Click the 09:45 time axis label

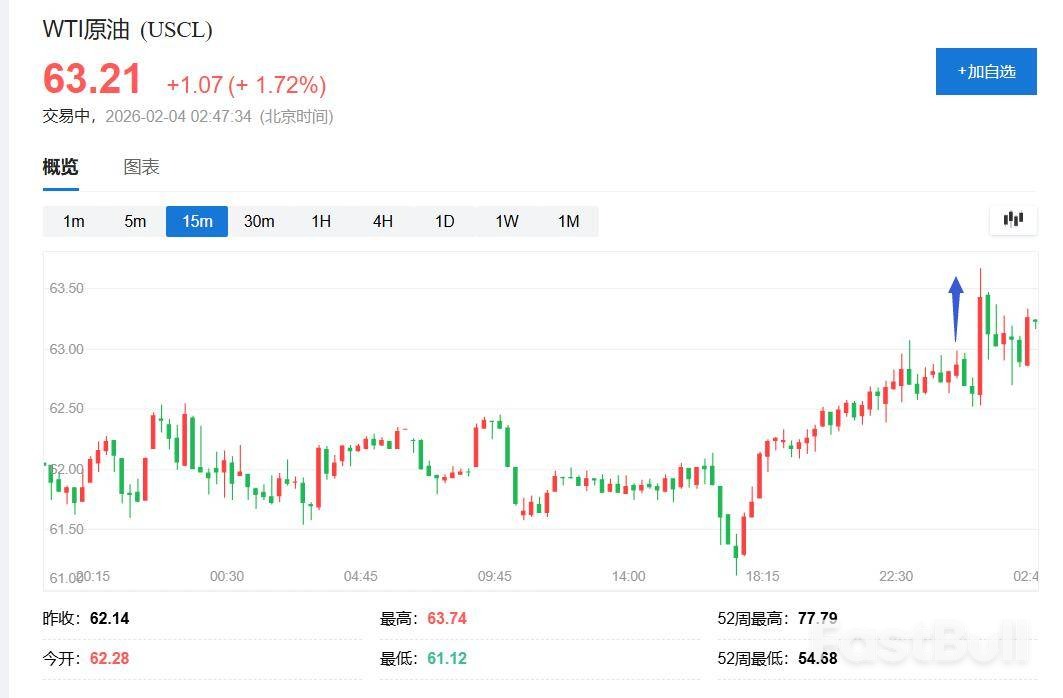(x=494, y=576)
